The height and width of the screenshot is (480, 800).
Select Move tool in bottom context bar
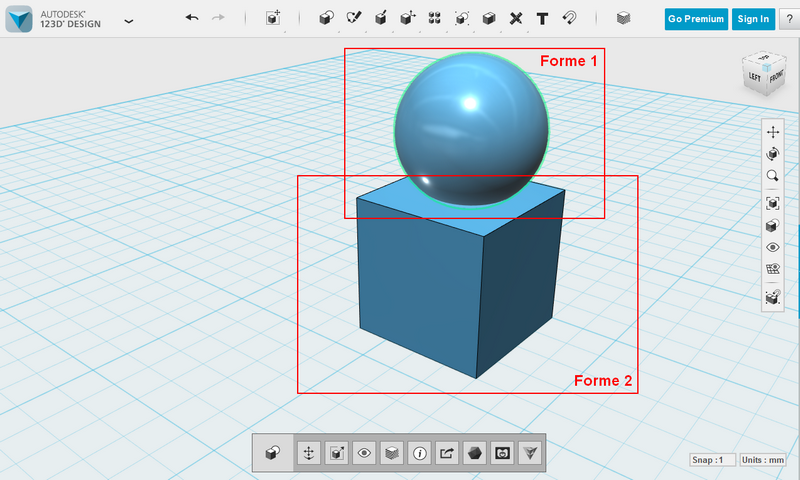[x=309, y=453]
